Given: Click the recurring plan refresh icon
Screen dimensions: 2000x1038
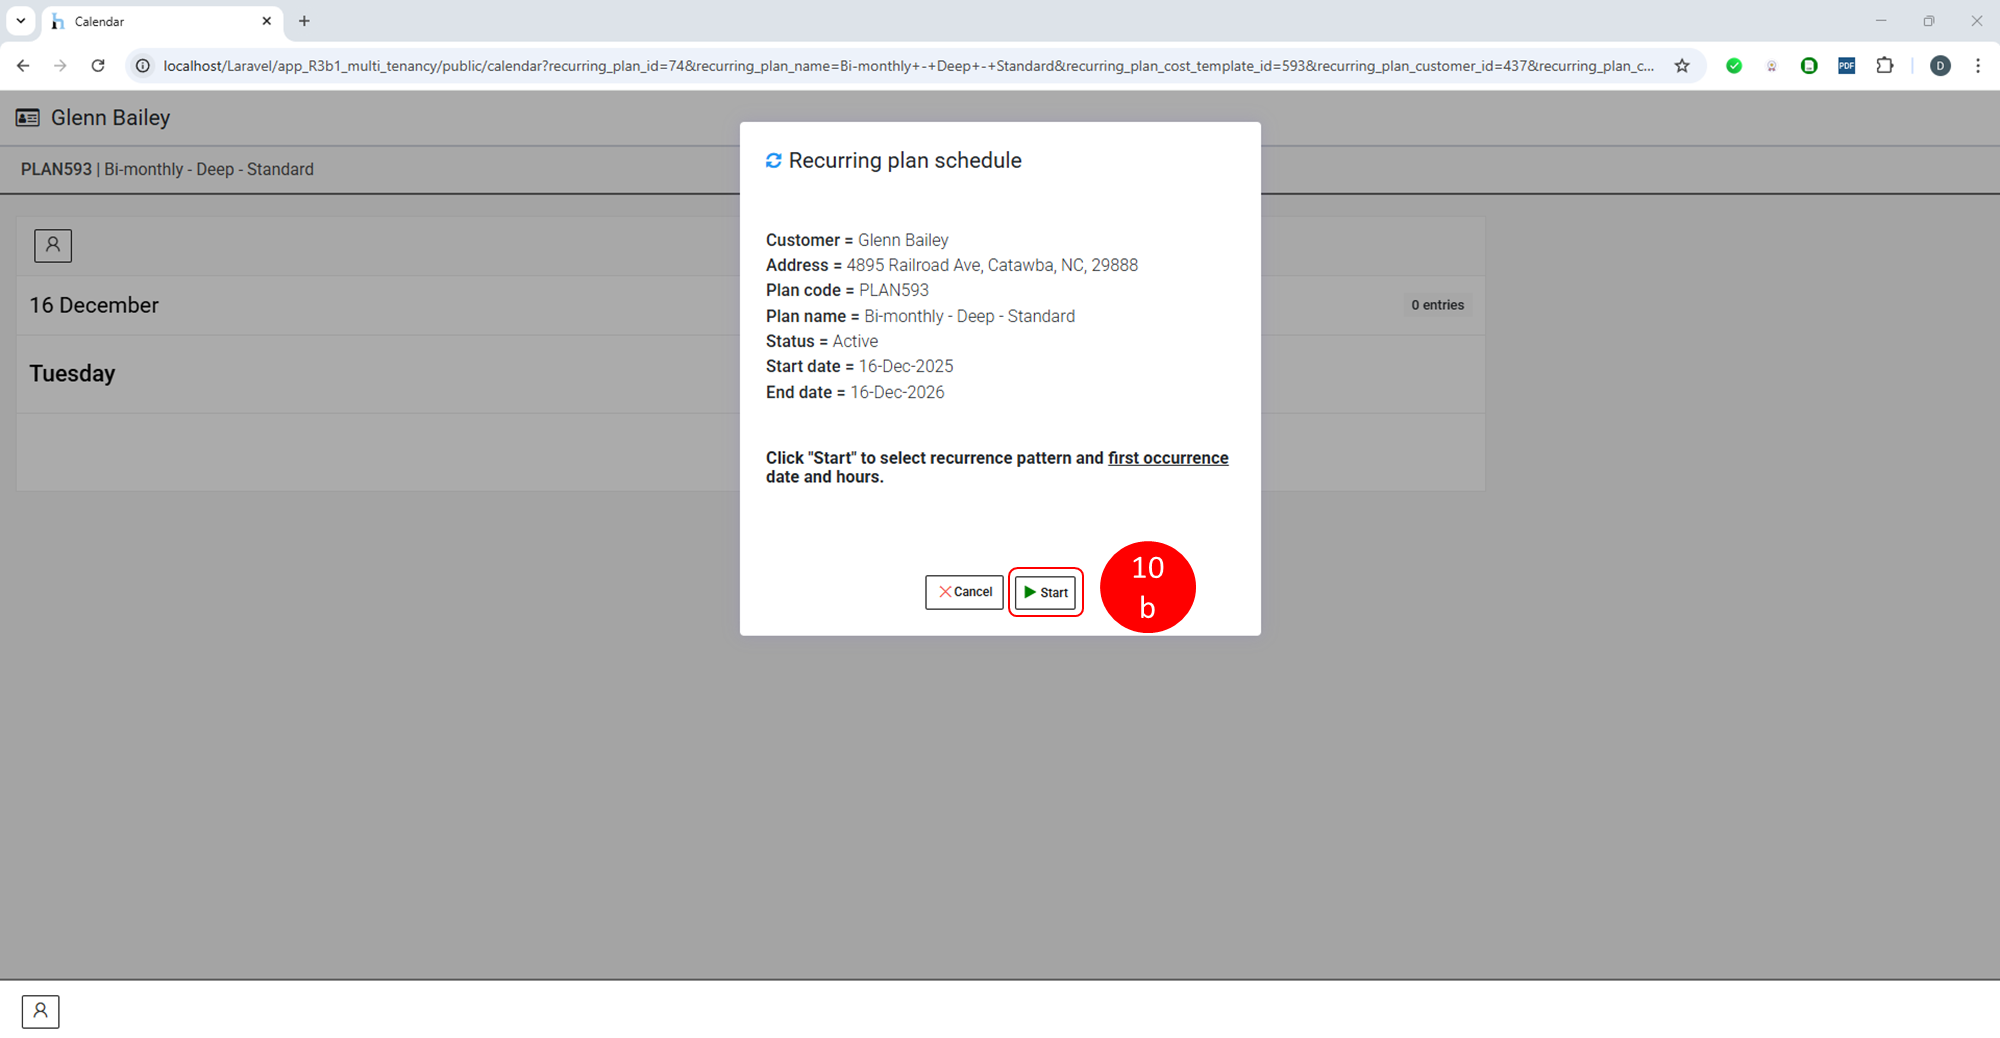Looking at the screenshot, I should 773,161.
